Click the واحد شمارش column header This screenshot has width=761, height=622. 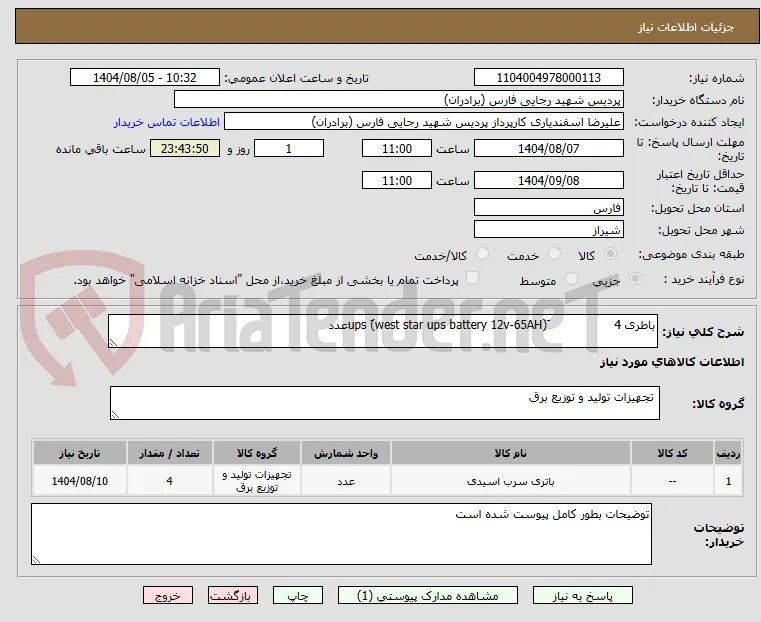[x=346, y=453]
